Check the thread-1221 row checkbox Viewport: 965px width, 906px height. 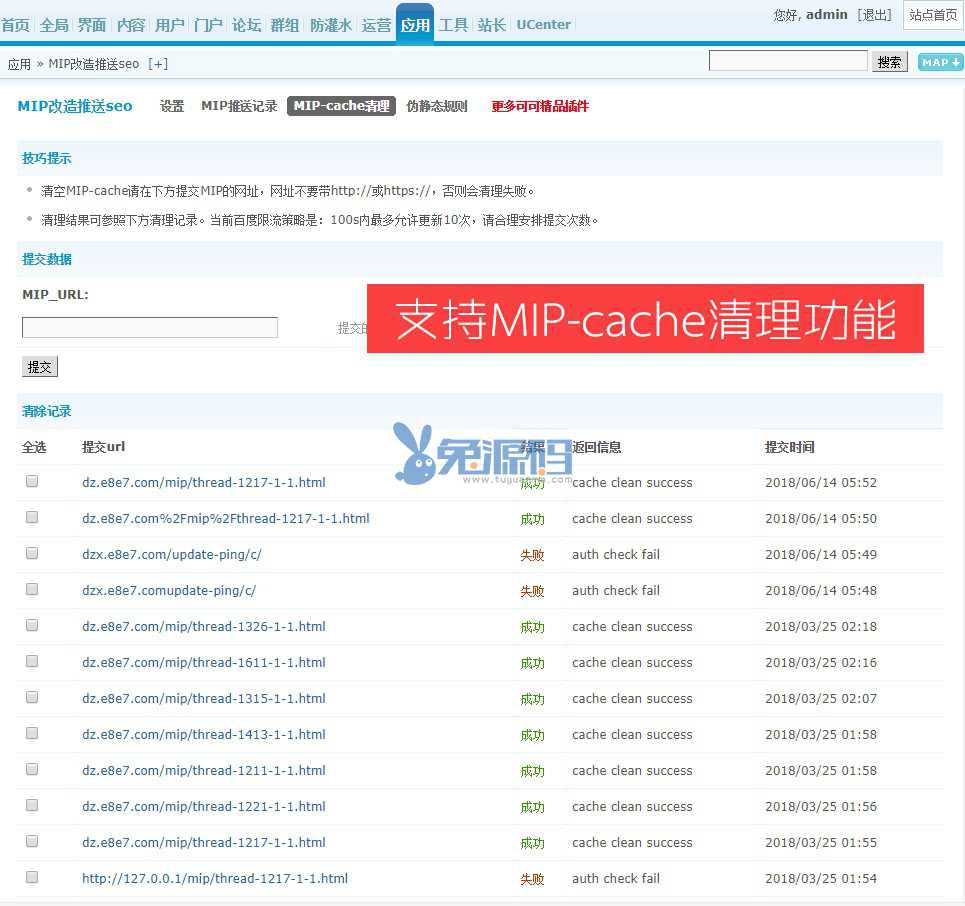coord(32,805)
